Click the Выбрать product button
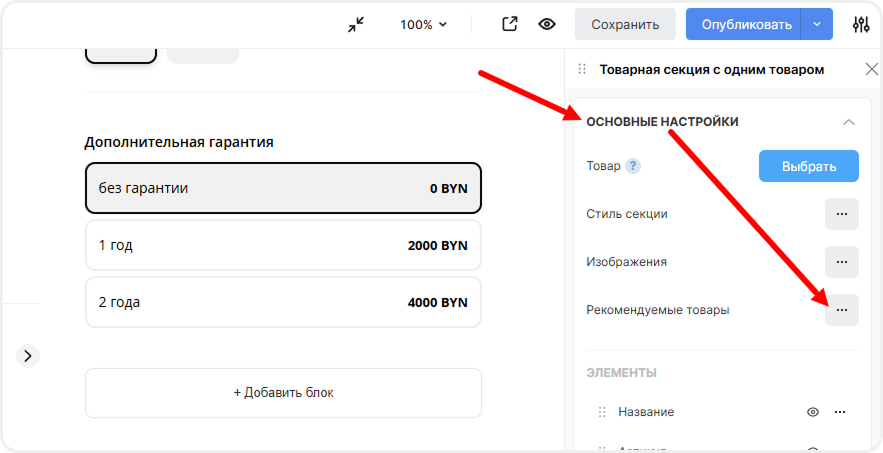 [808, 166]
